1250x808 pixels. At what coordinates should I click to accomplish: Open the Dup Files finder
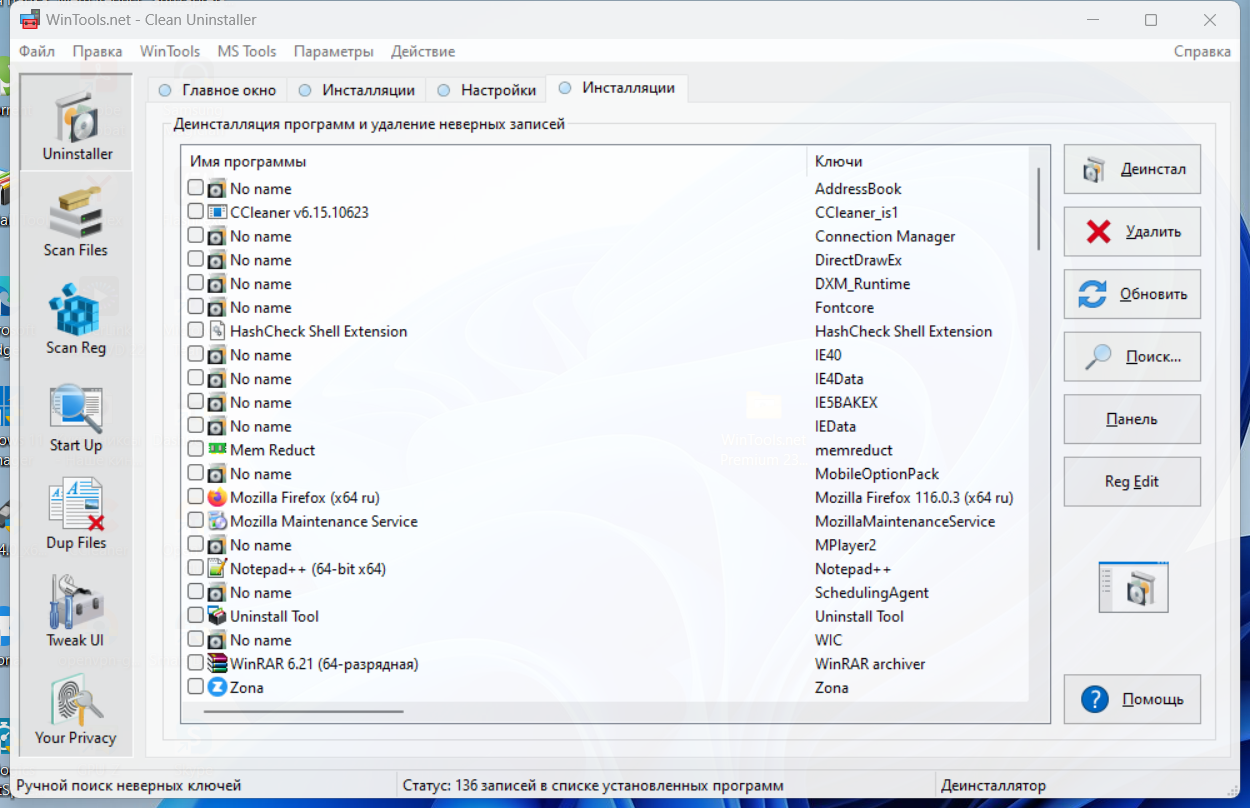(76, 515)
